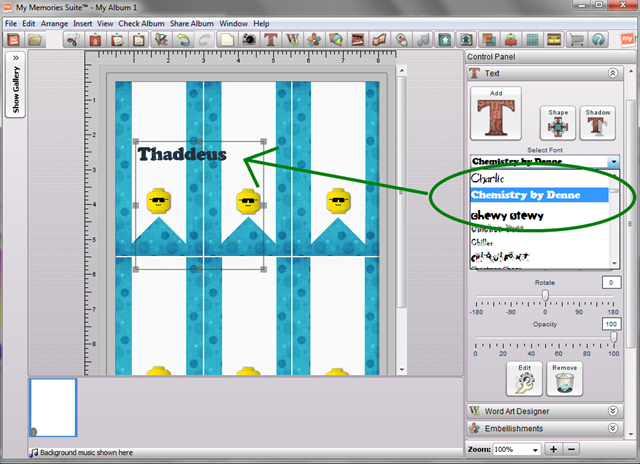The height and width of the screenshot is (464, 640).
Task: Select the page thumbnail in the strip
Action: pyautogui.click(x=53, y=408)
